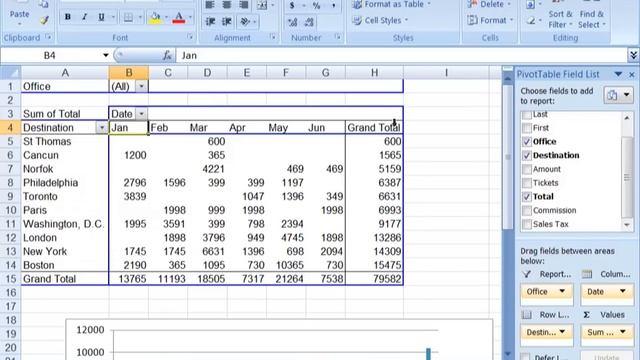Apply the yellow fill color
Screen dimensions: 640x360
(x=155, y=17)
